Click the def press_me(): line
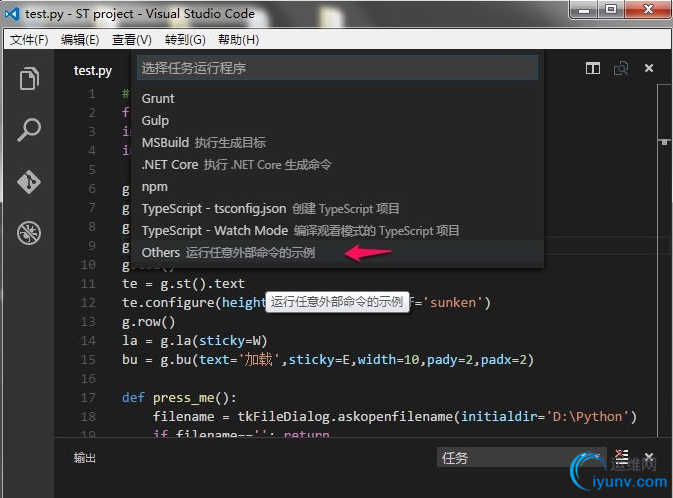 [x=179, y=398]
